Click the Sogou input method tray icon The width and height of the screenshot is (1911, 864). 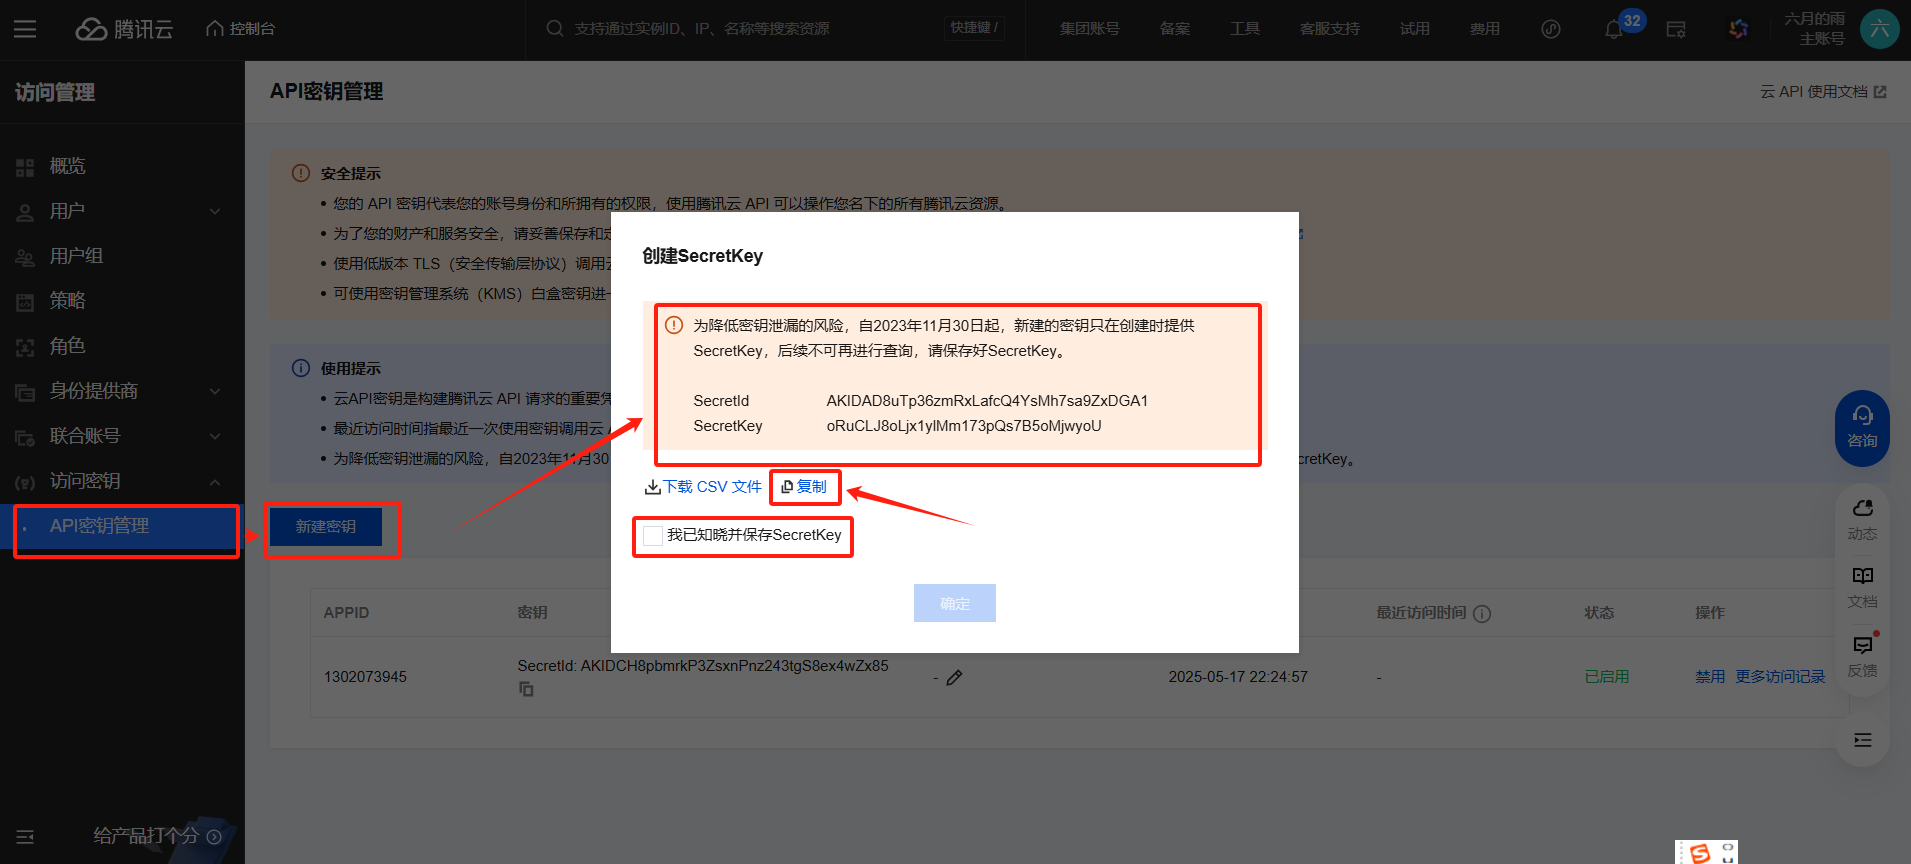click(x=1700, y=853)
